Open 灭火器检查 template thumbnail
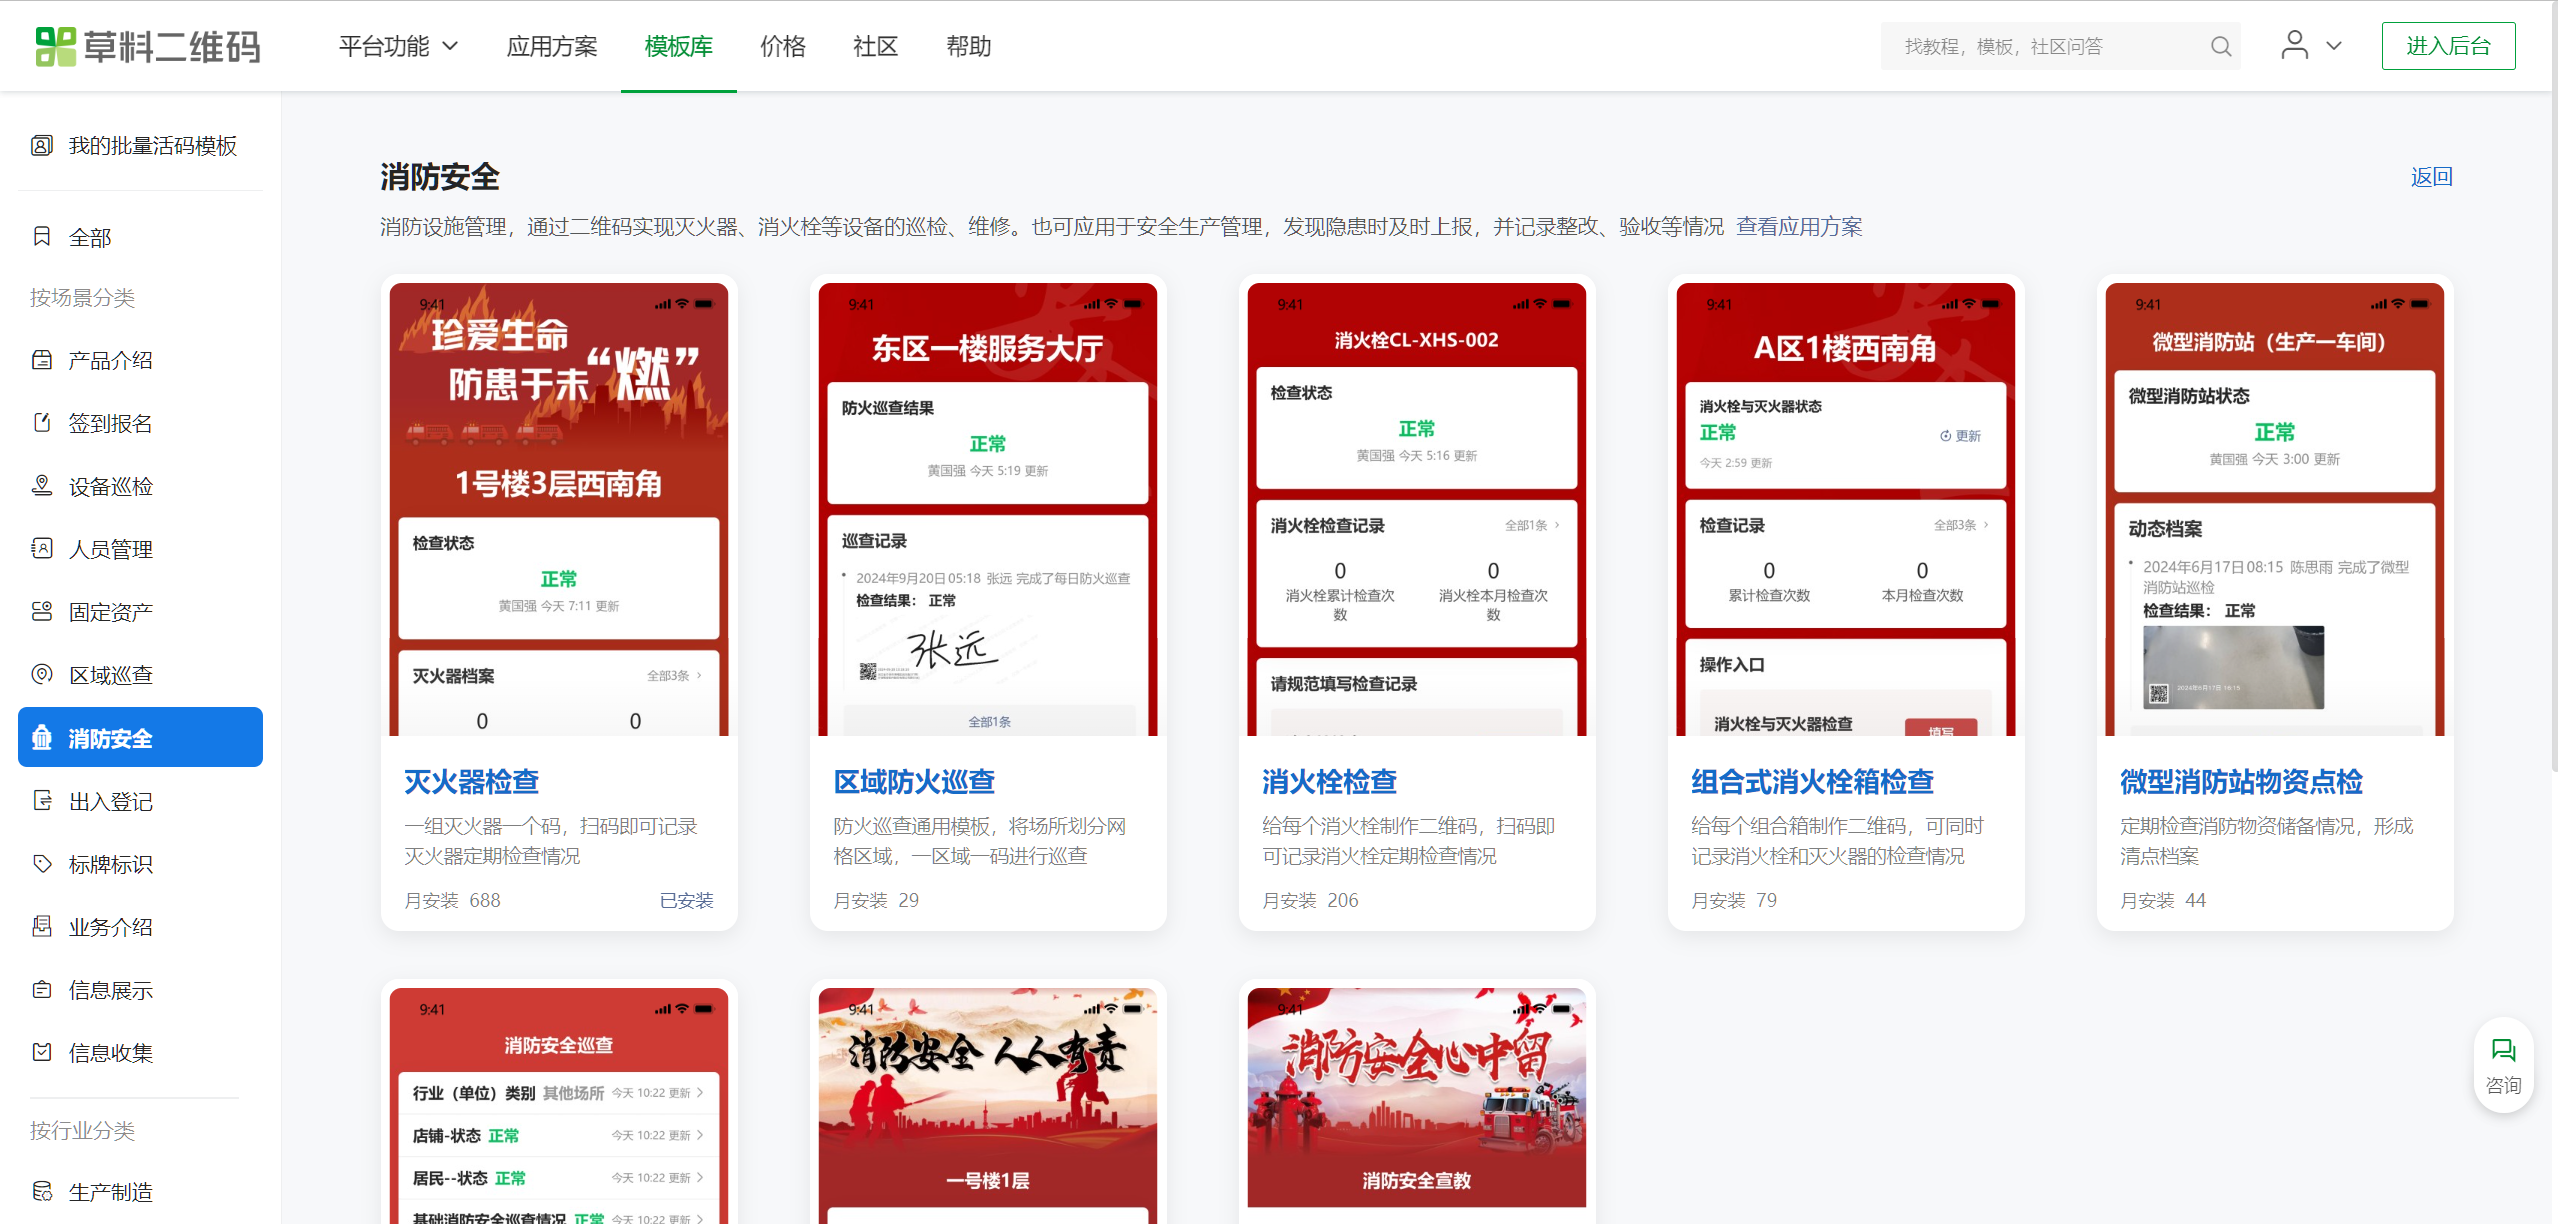The height and width of the screenshot is (1224, 2558). (x=558, y=510)
